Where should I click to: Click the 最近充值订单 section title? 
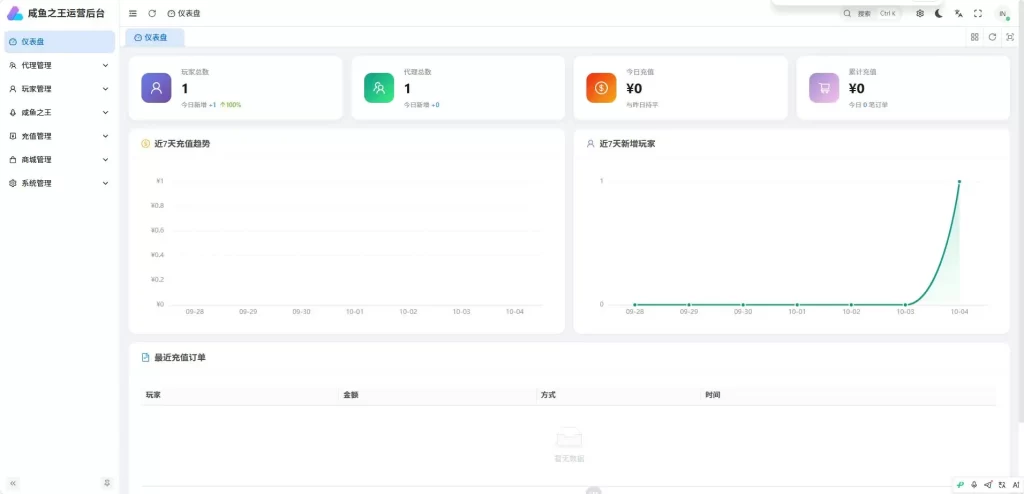click(x=180, y=357)
